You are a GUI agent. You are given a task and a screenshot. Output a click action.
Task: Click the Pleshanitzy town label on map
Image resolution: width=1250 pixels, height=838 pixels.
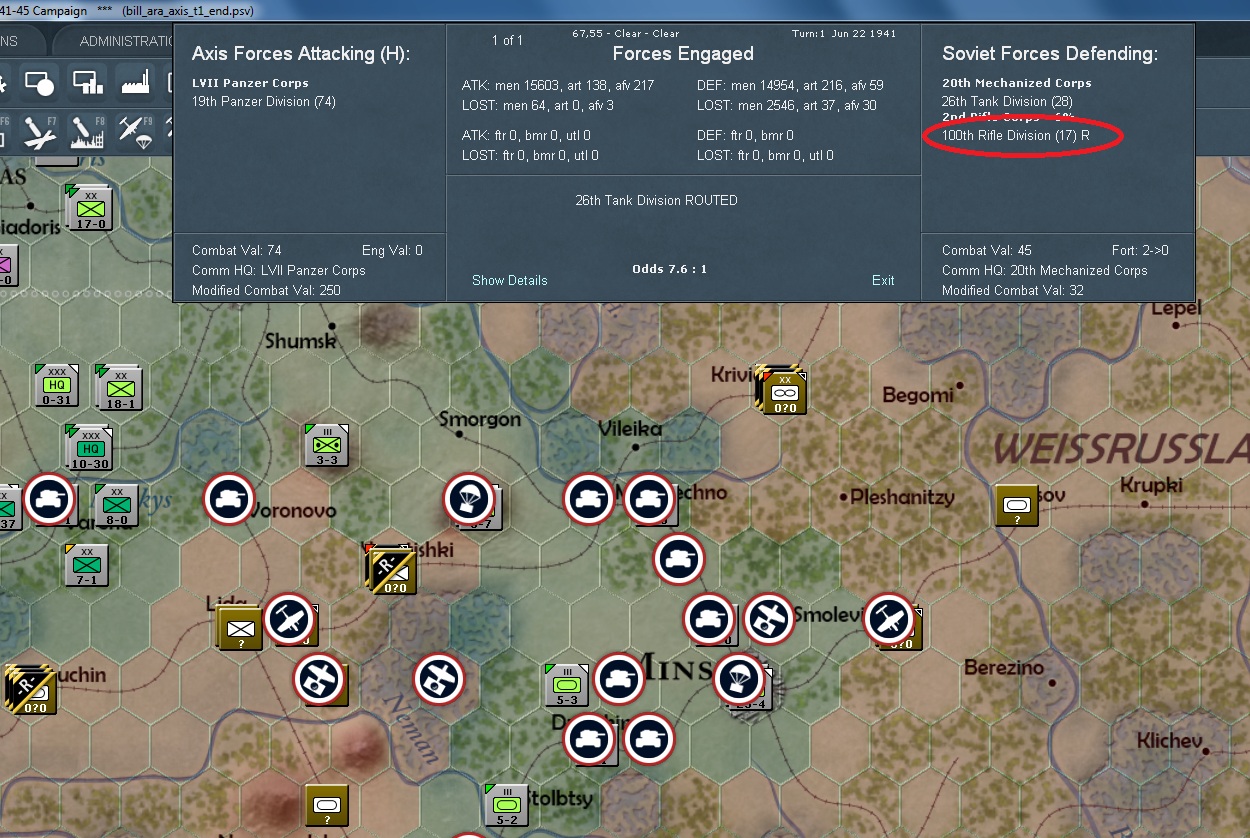(x=901, y=497)
